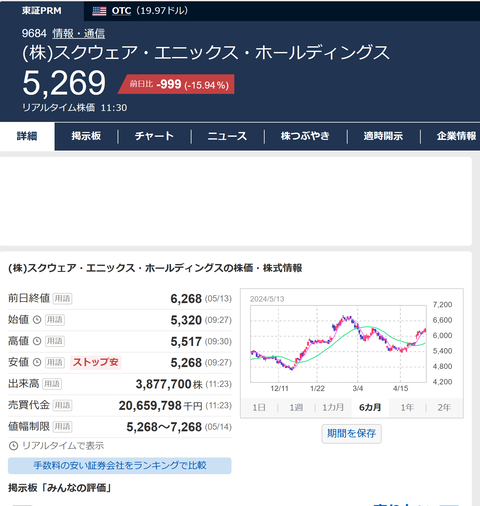Screen dimensions: 480x506
Task: Click the clock icon next to 高値
Action: [37, 341]
